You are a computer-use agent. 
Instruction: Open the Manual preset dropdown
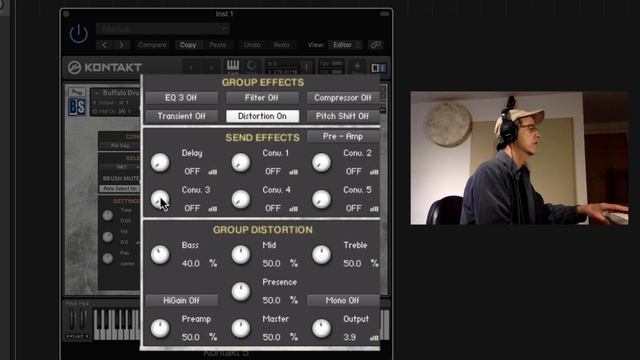coord(162,29)
